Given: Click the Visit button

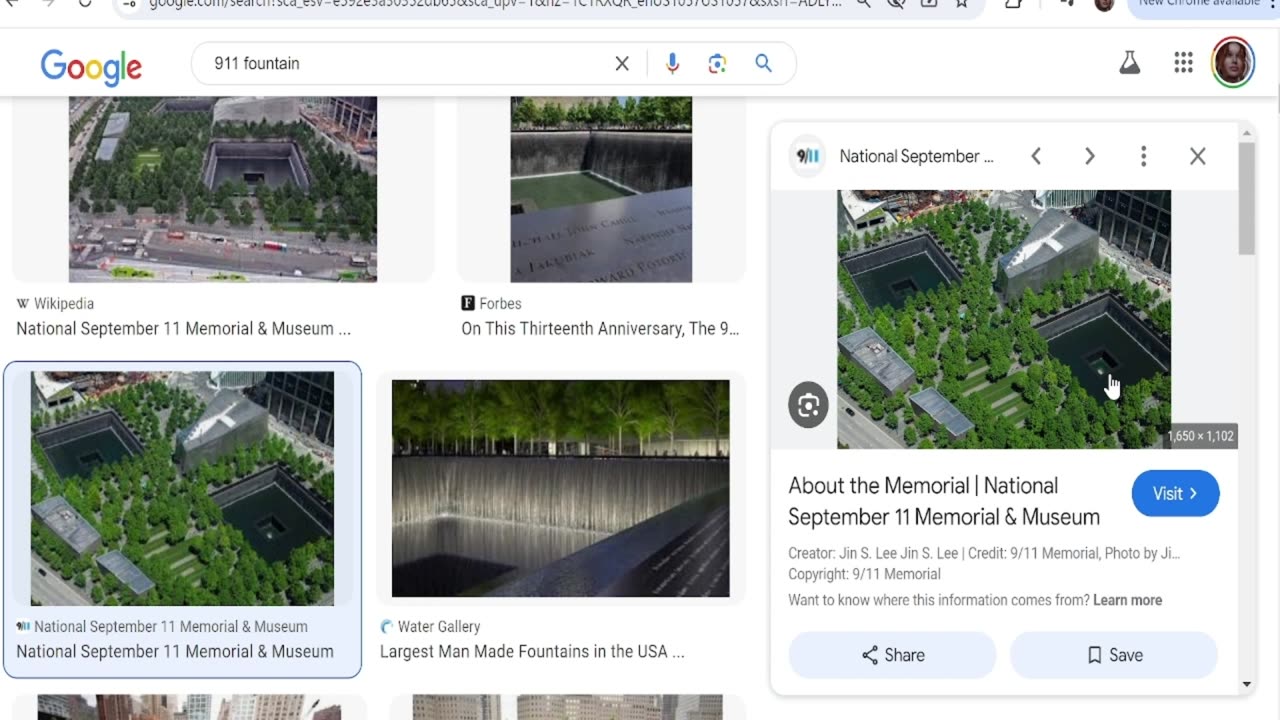Looking at the screenshot, I should tap(1175, 493).
